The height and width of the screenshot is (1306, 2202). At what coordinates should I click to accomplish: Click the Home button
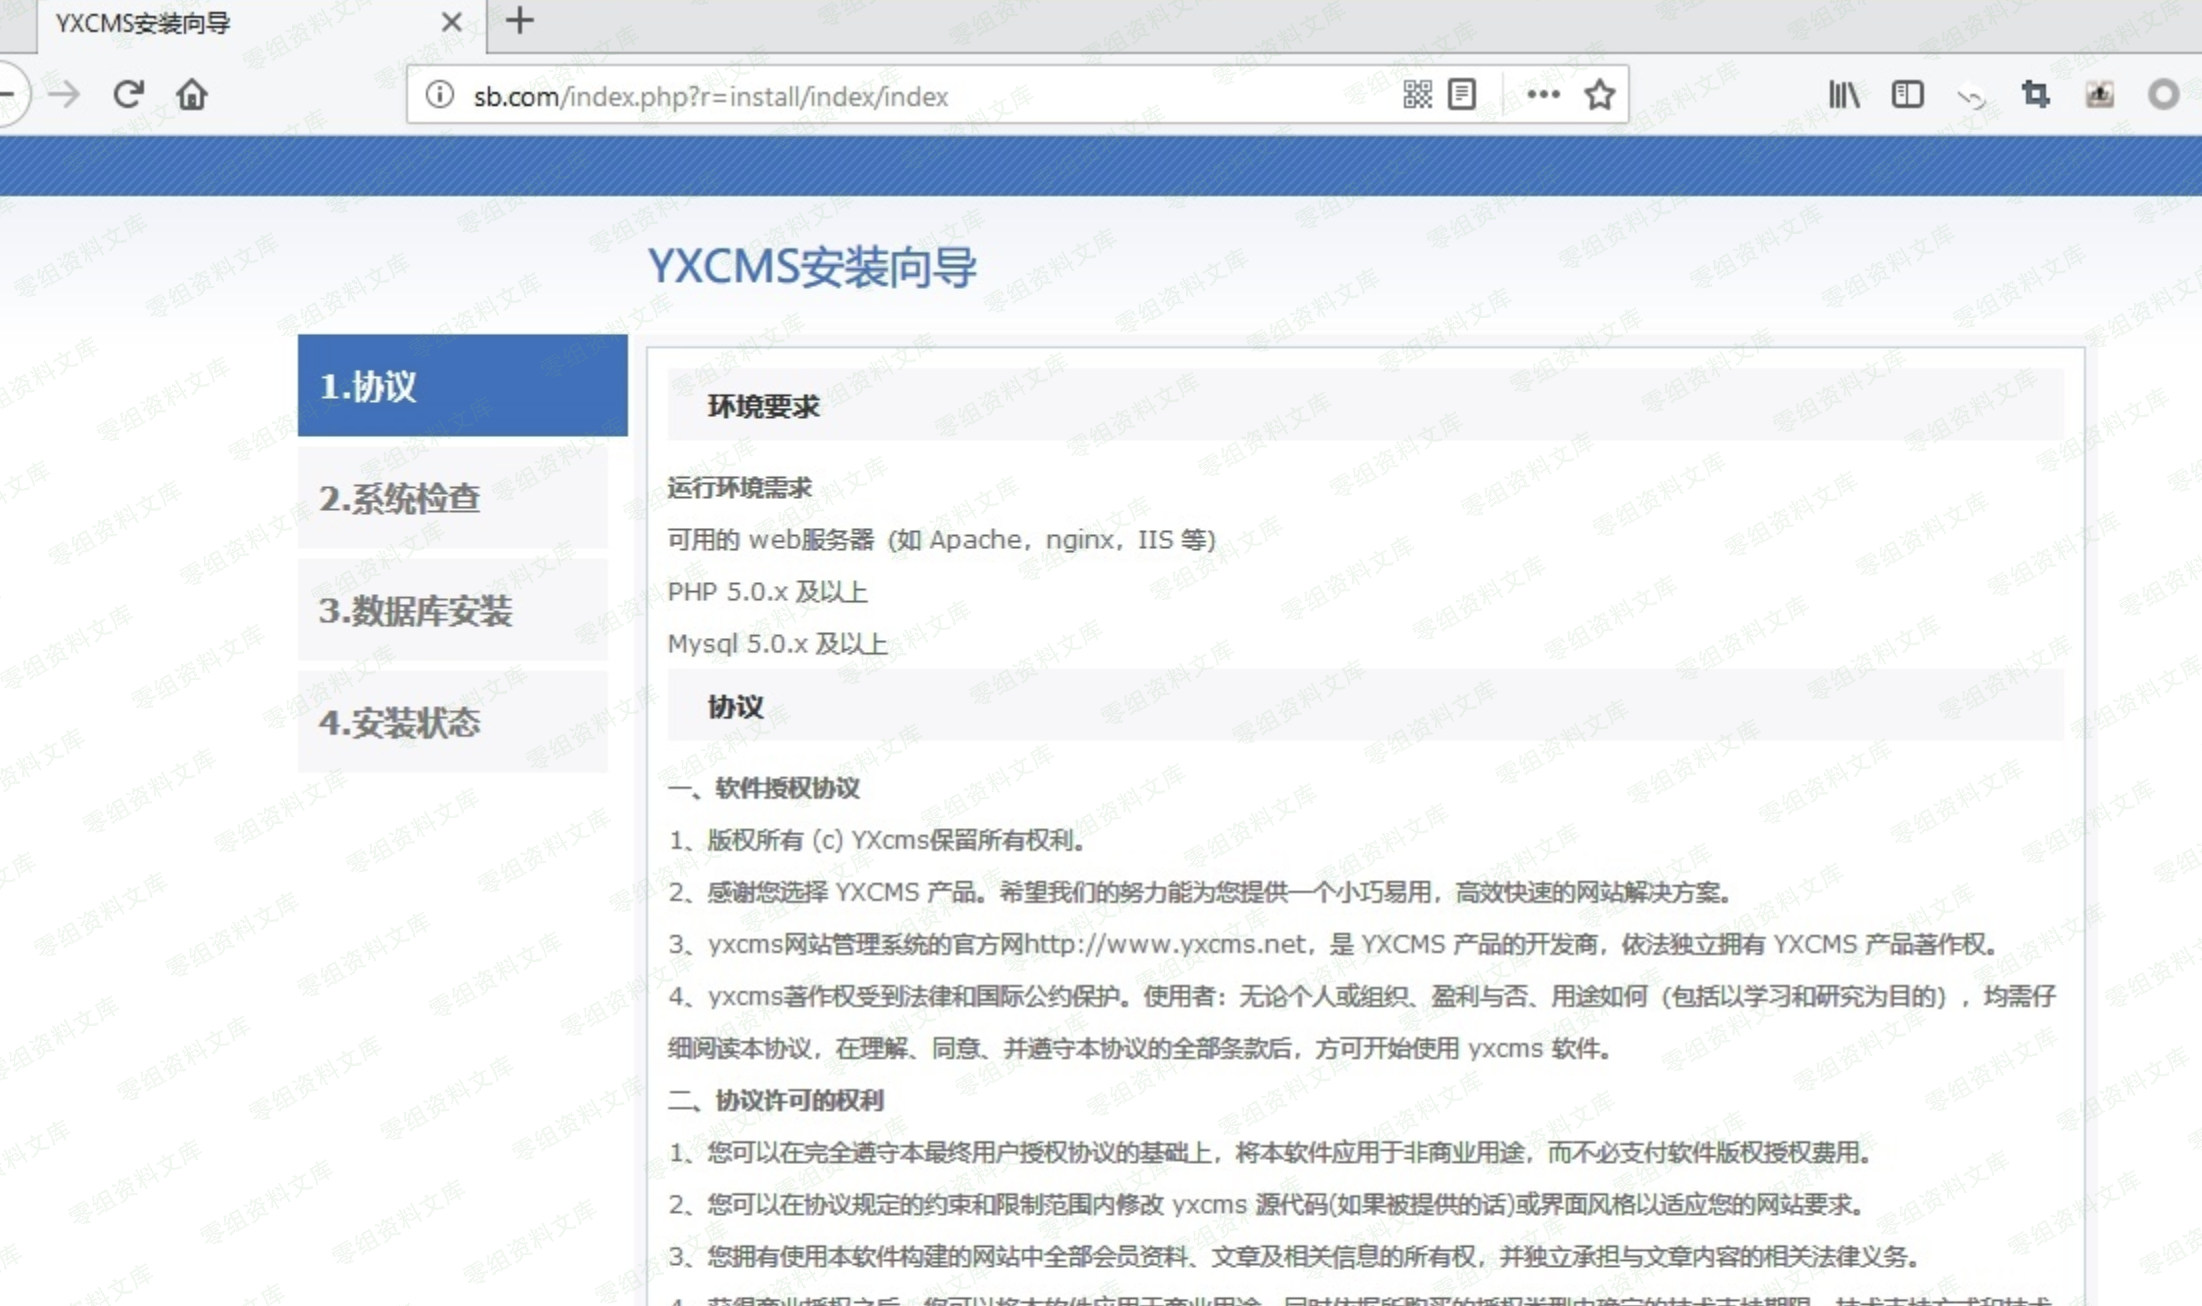(x=191, y=95)
